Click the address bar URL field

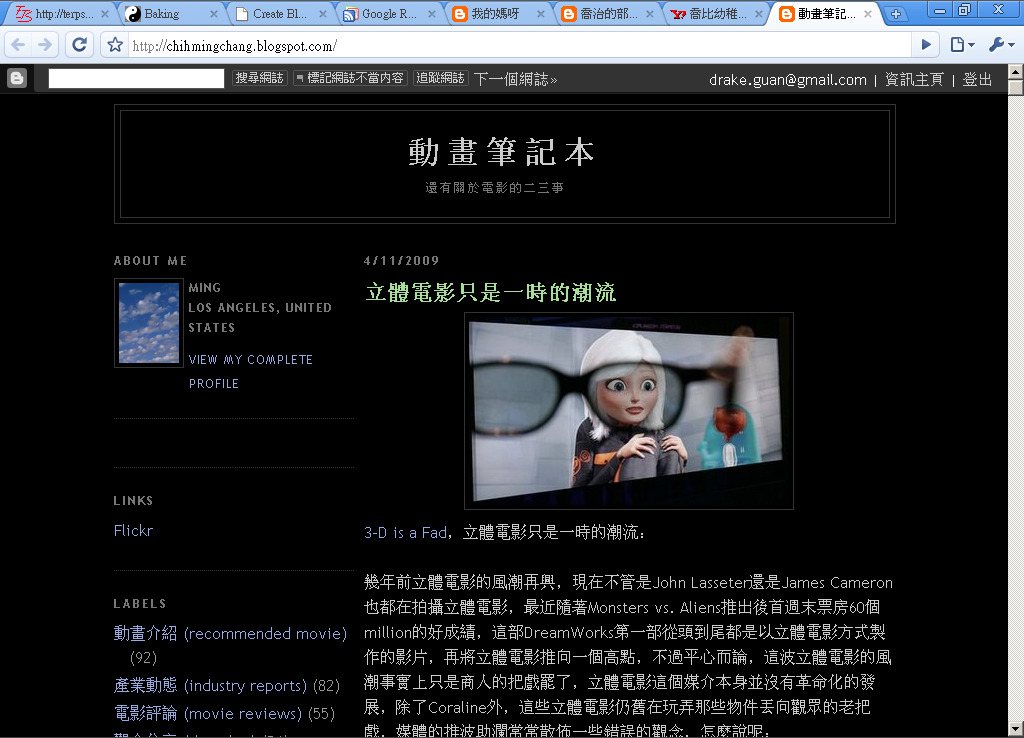pos(519,46)
